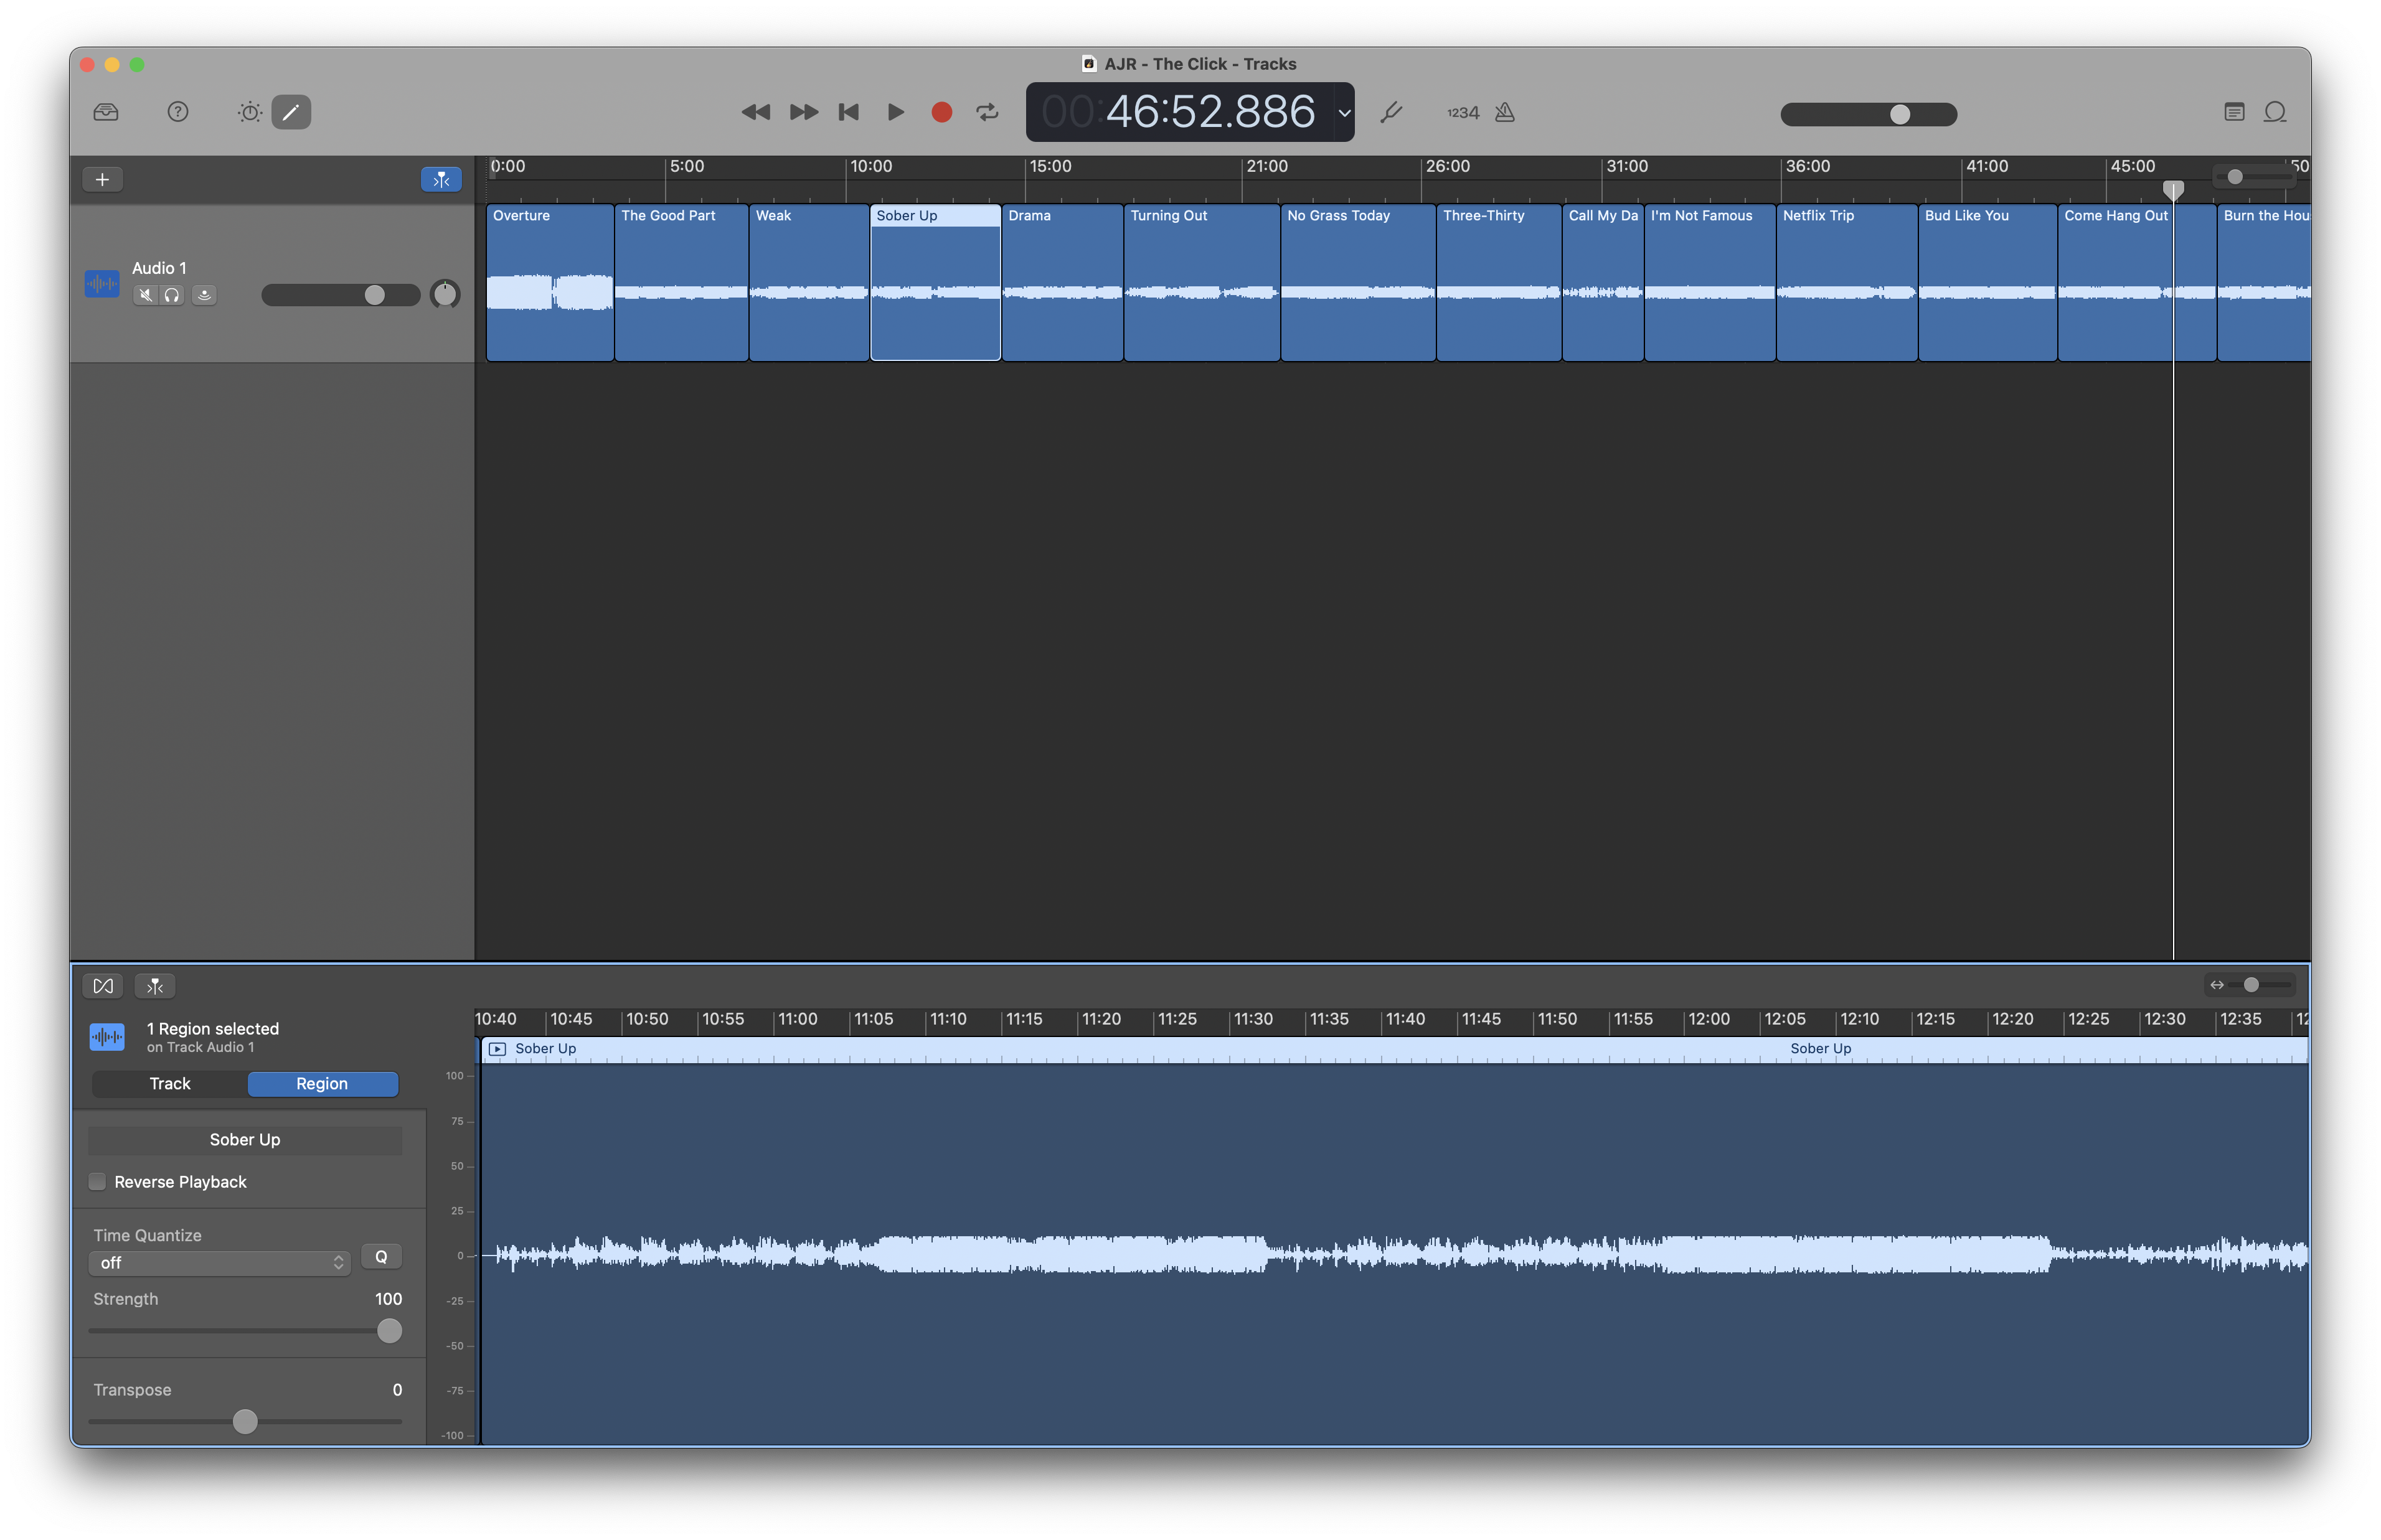Add a new track with plus button
Image resolution: width=2381 pixels, height=1540 pixels.
tap(102, 179)
